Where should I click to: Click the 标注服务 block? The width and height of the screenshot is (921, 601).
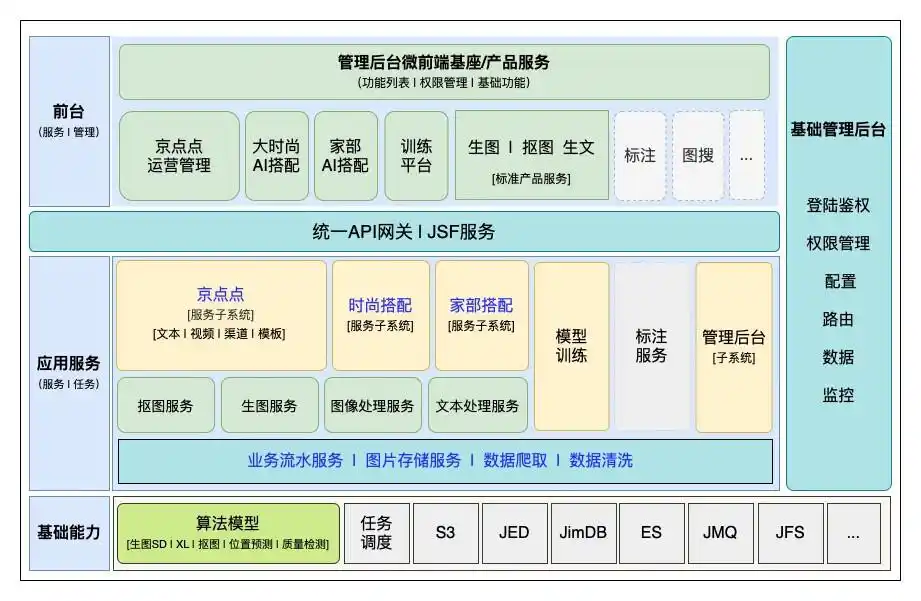[x=651, y=346]
